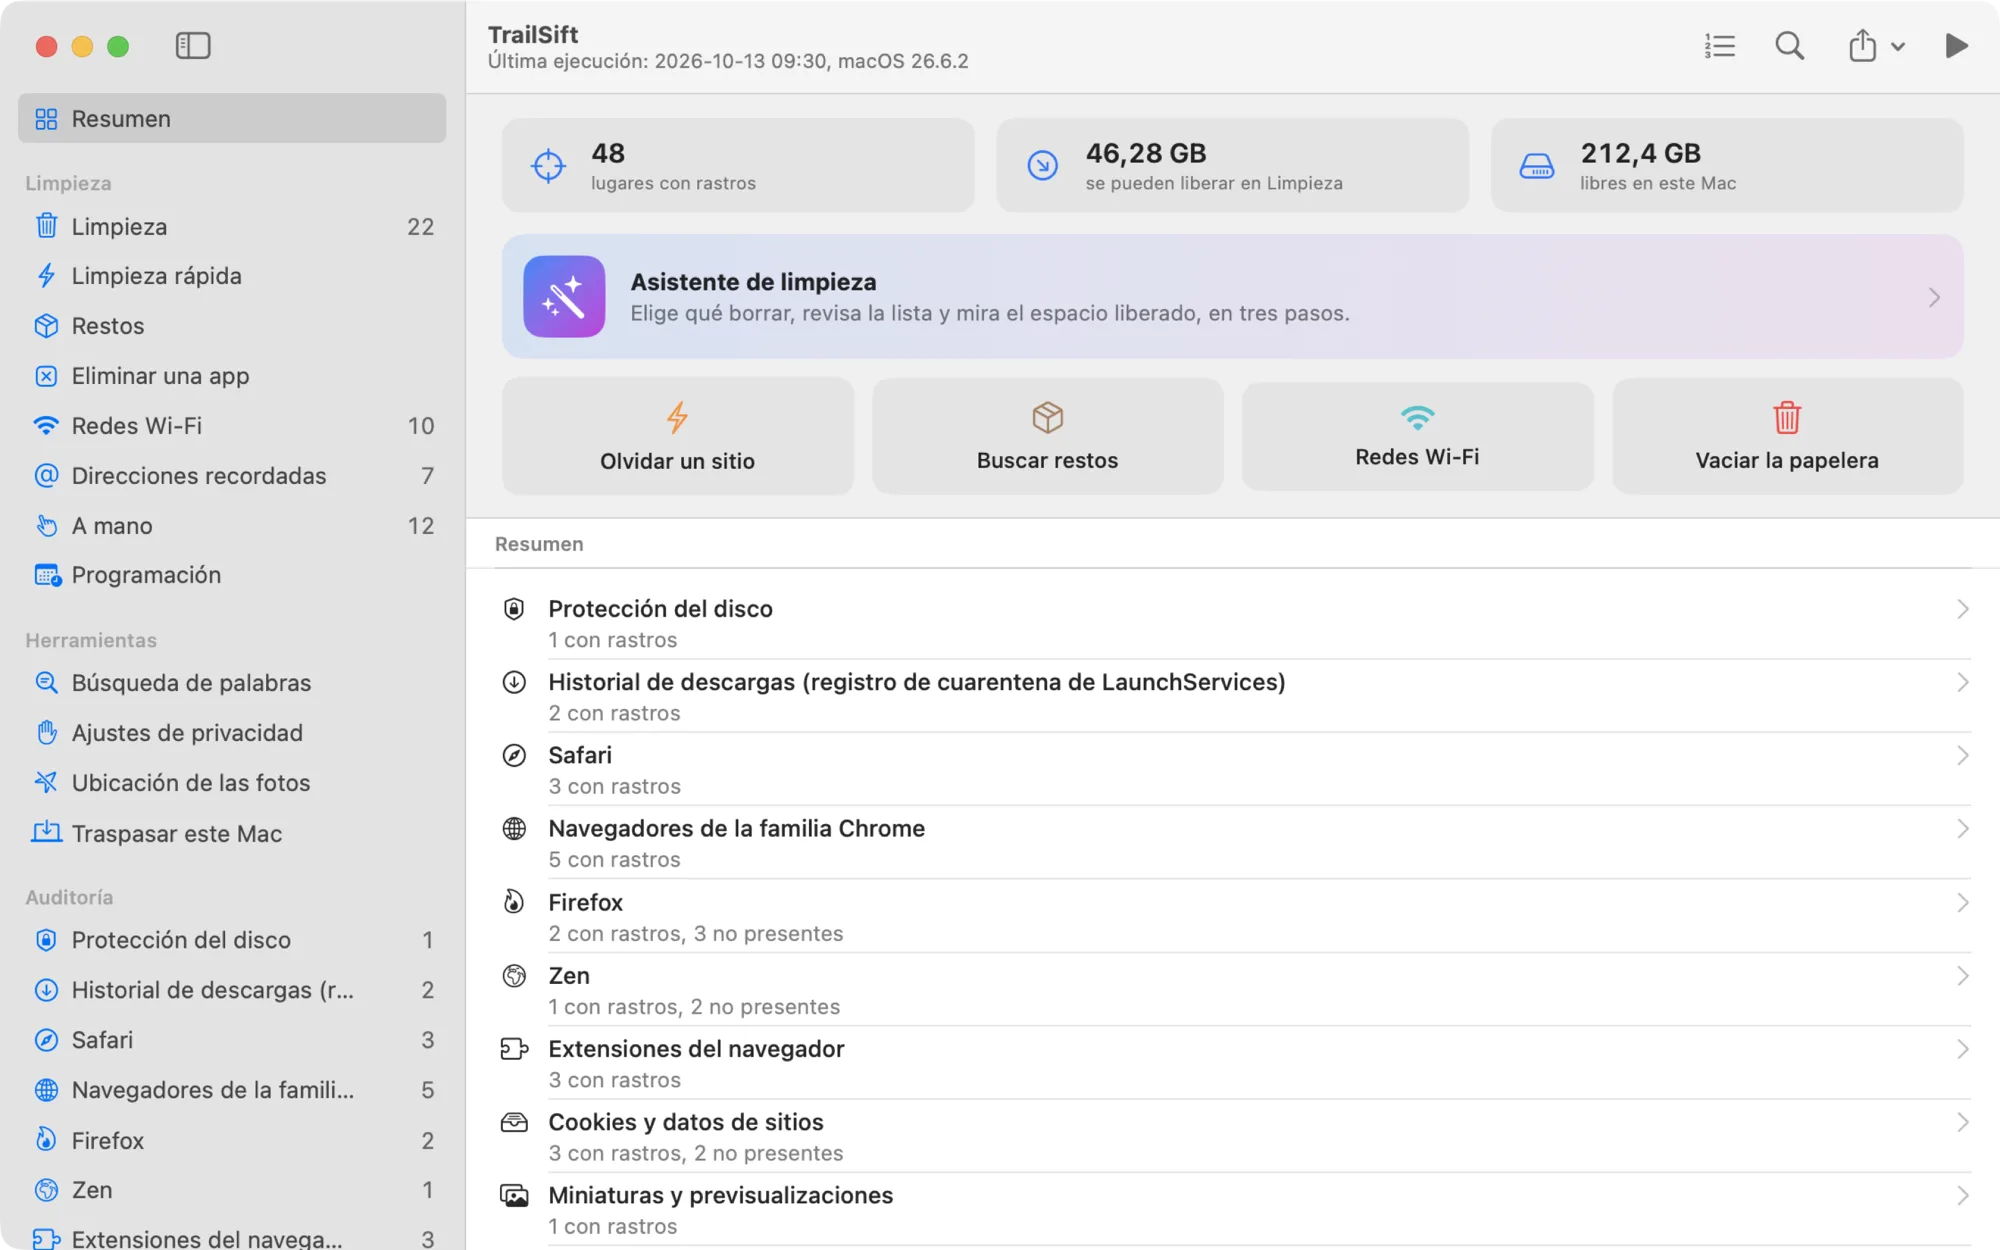Viewport: 2000px width, 1250px height.
Task: Click the Ubicación de las fotos icon
Action: [x=46, y=783]
